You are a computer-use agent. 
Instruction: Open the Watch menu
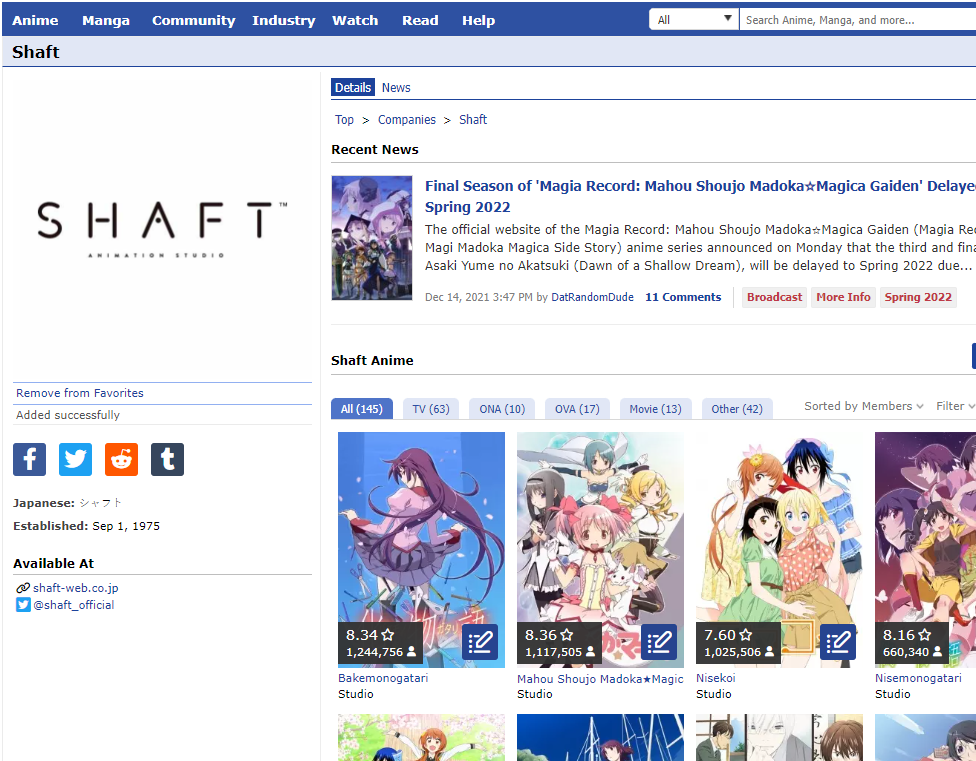(355, 21)
